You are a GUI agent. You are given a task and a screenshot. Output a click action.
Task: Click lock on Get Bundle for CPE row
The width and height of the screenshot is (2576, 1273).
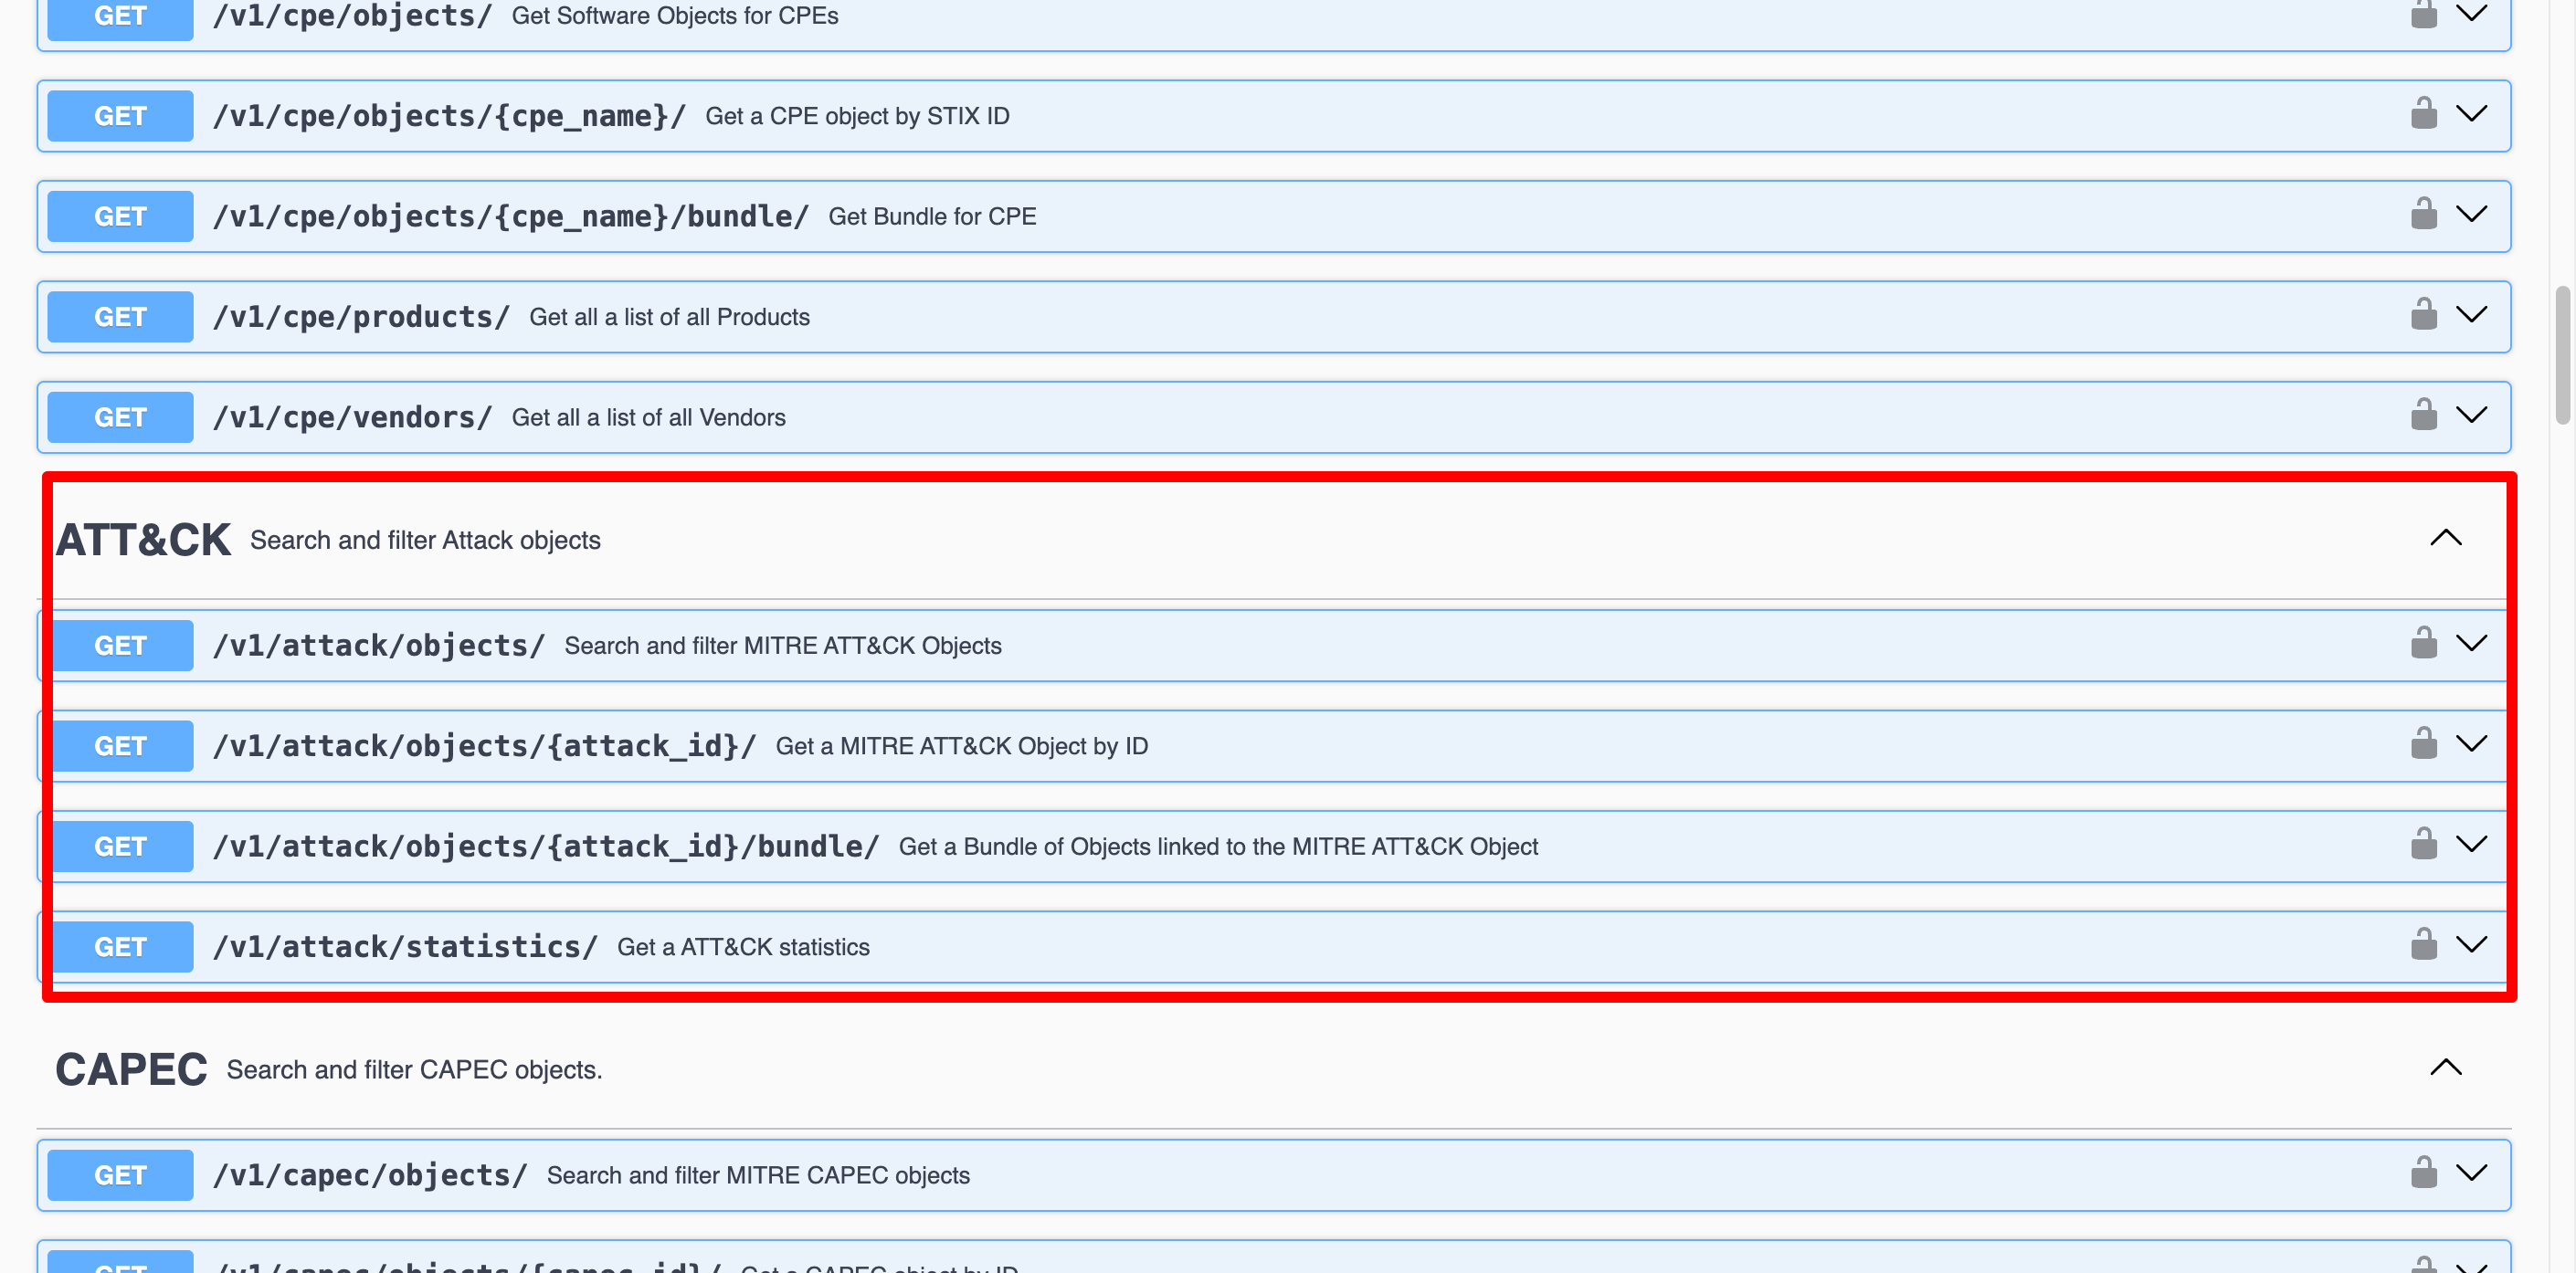pos(2423,215)
